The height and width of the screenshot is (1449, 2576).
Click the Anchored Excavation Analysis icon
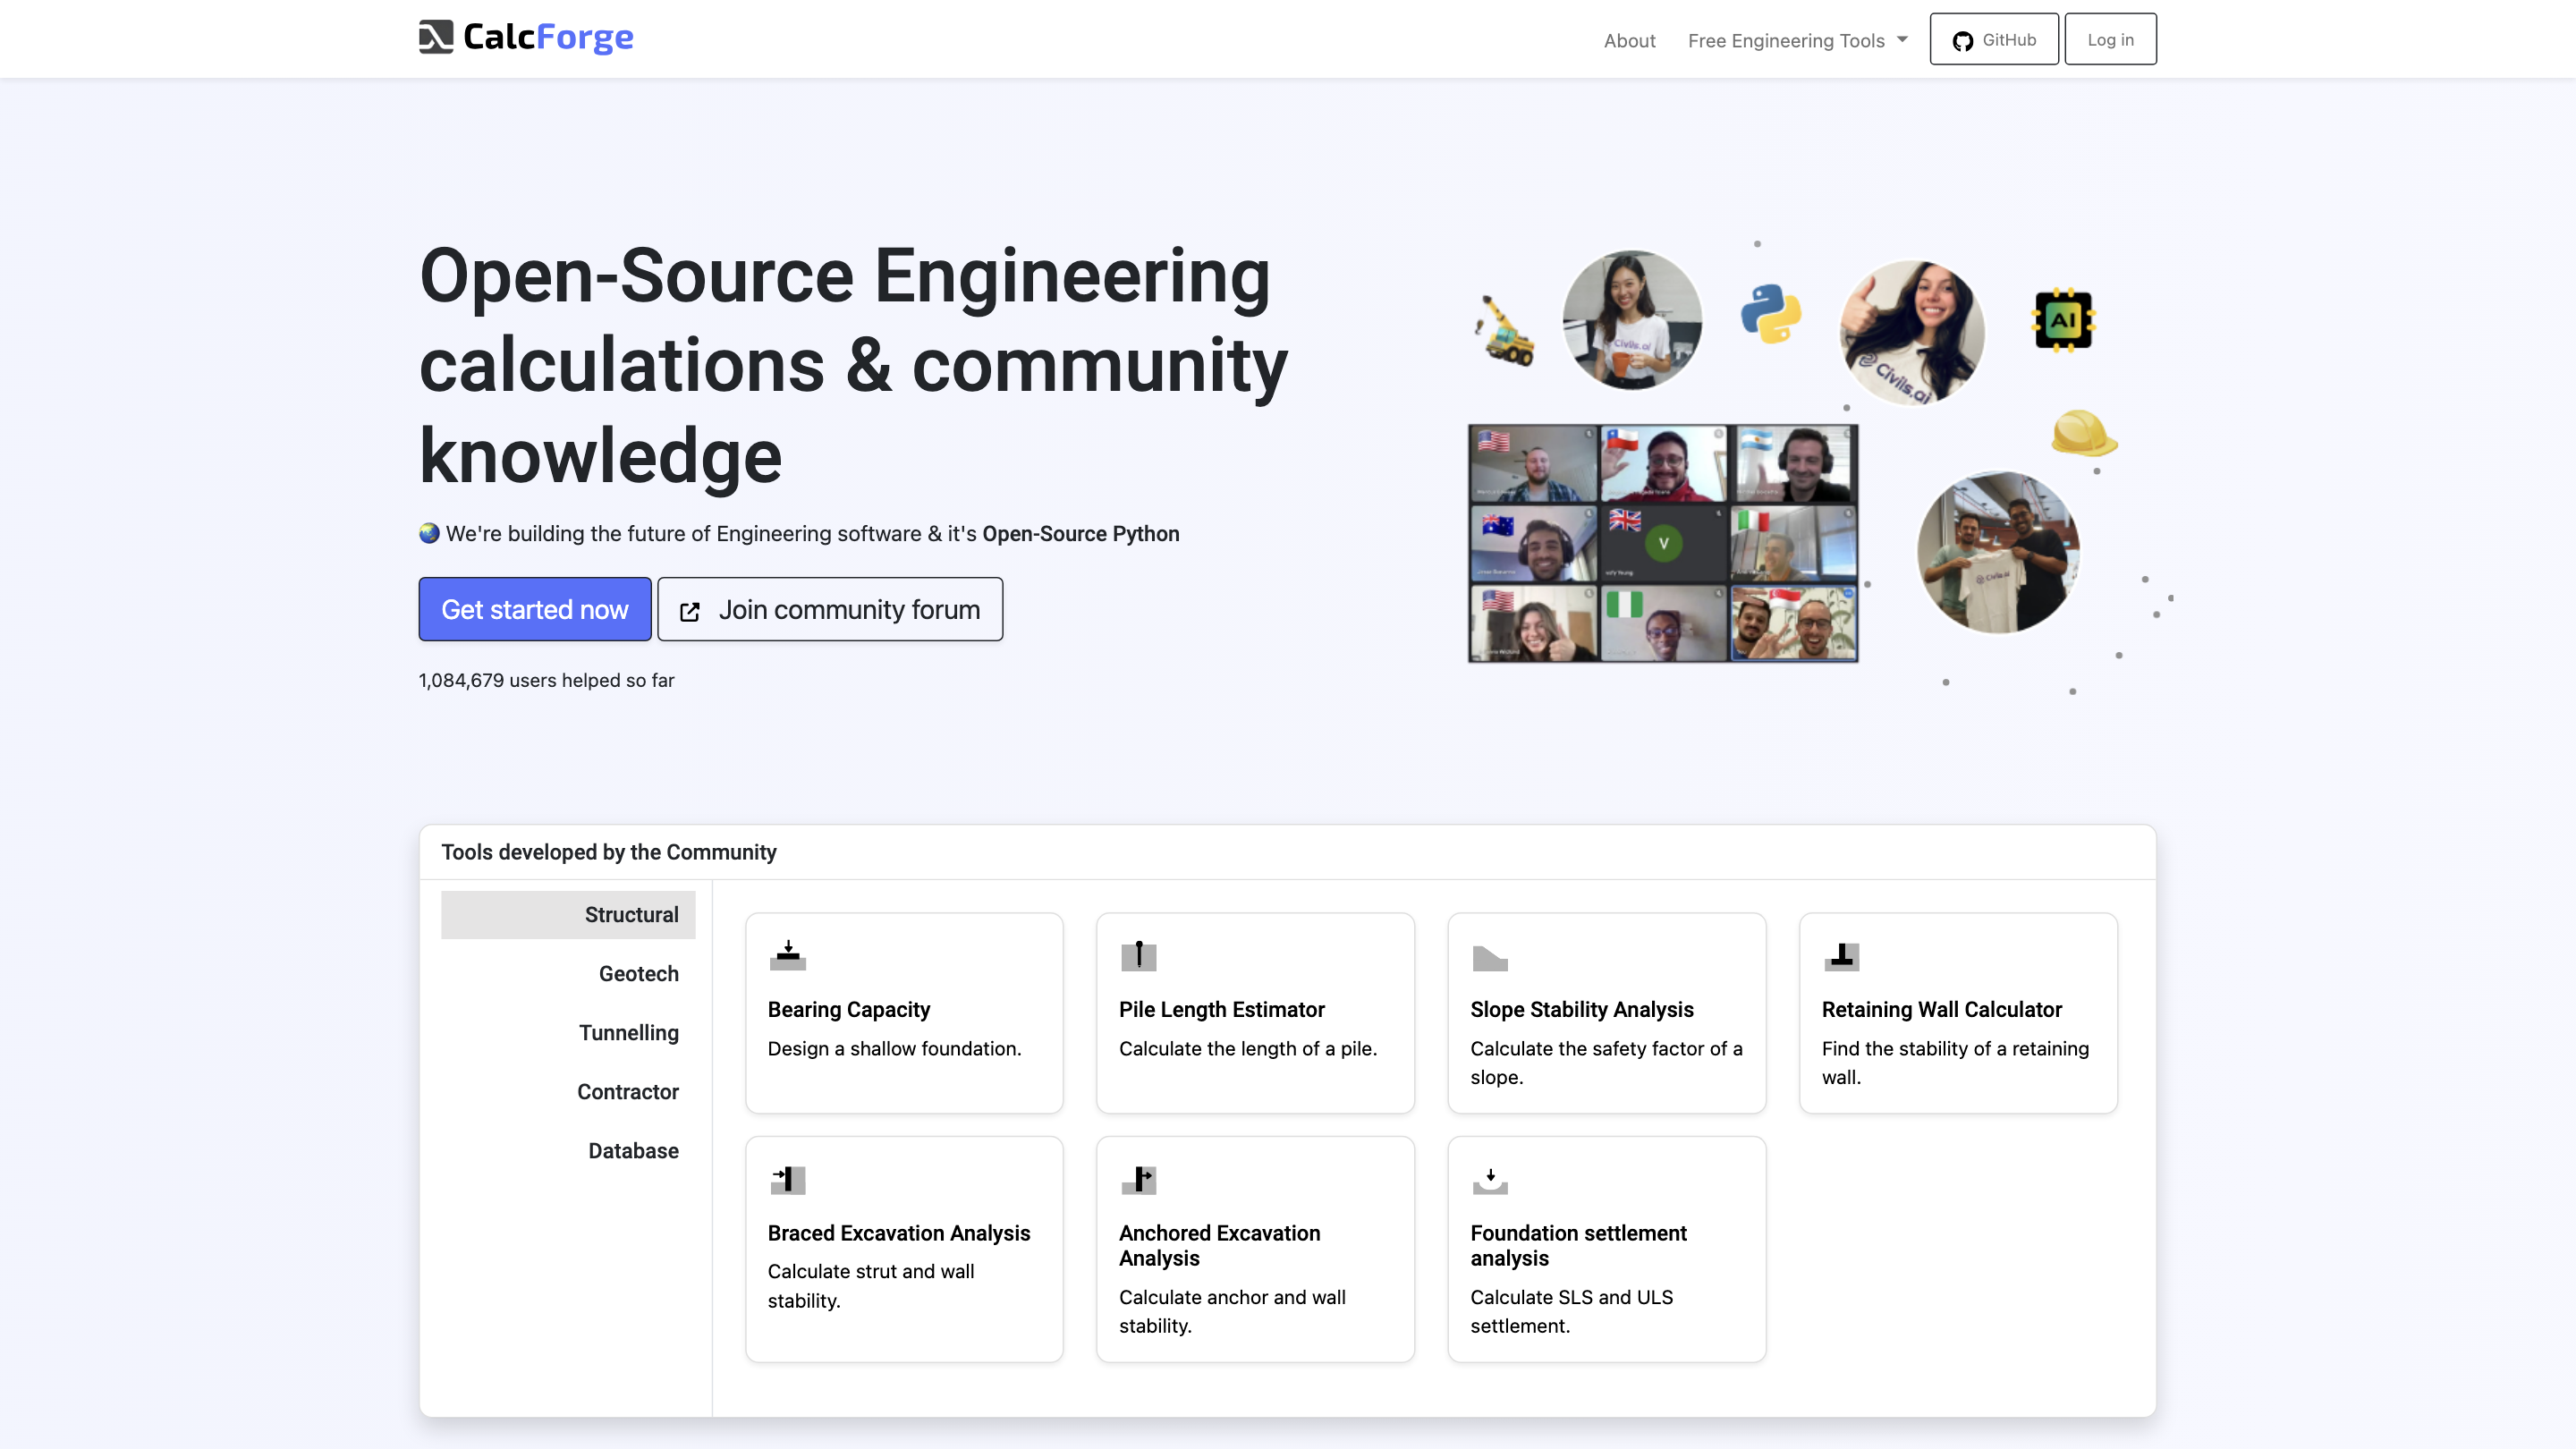1138,1179
